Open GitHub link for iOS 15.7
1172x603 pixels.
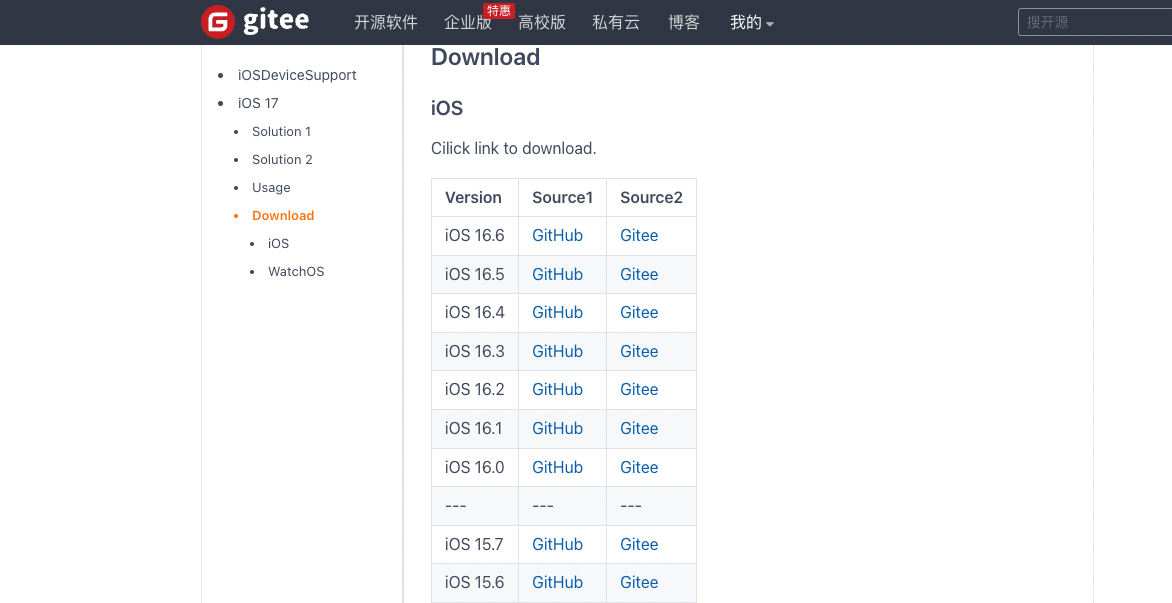tap(557, 544)
